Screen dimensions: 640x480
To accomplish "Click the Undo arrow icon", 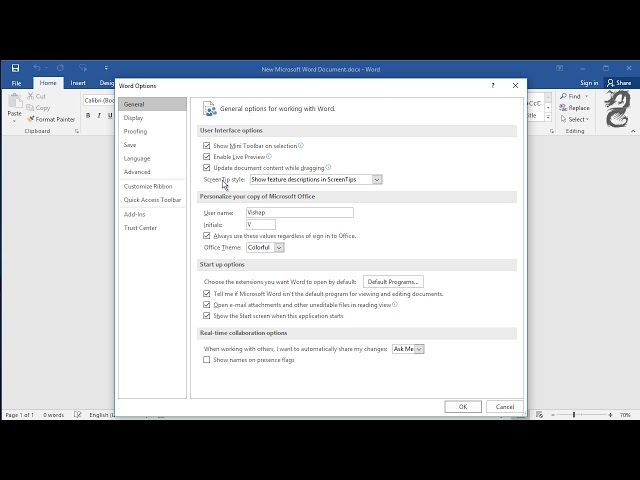I will click(37, 68).
